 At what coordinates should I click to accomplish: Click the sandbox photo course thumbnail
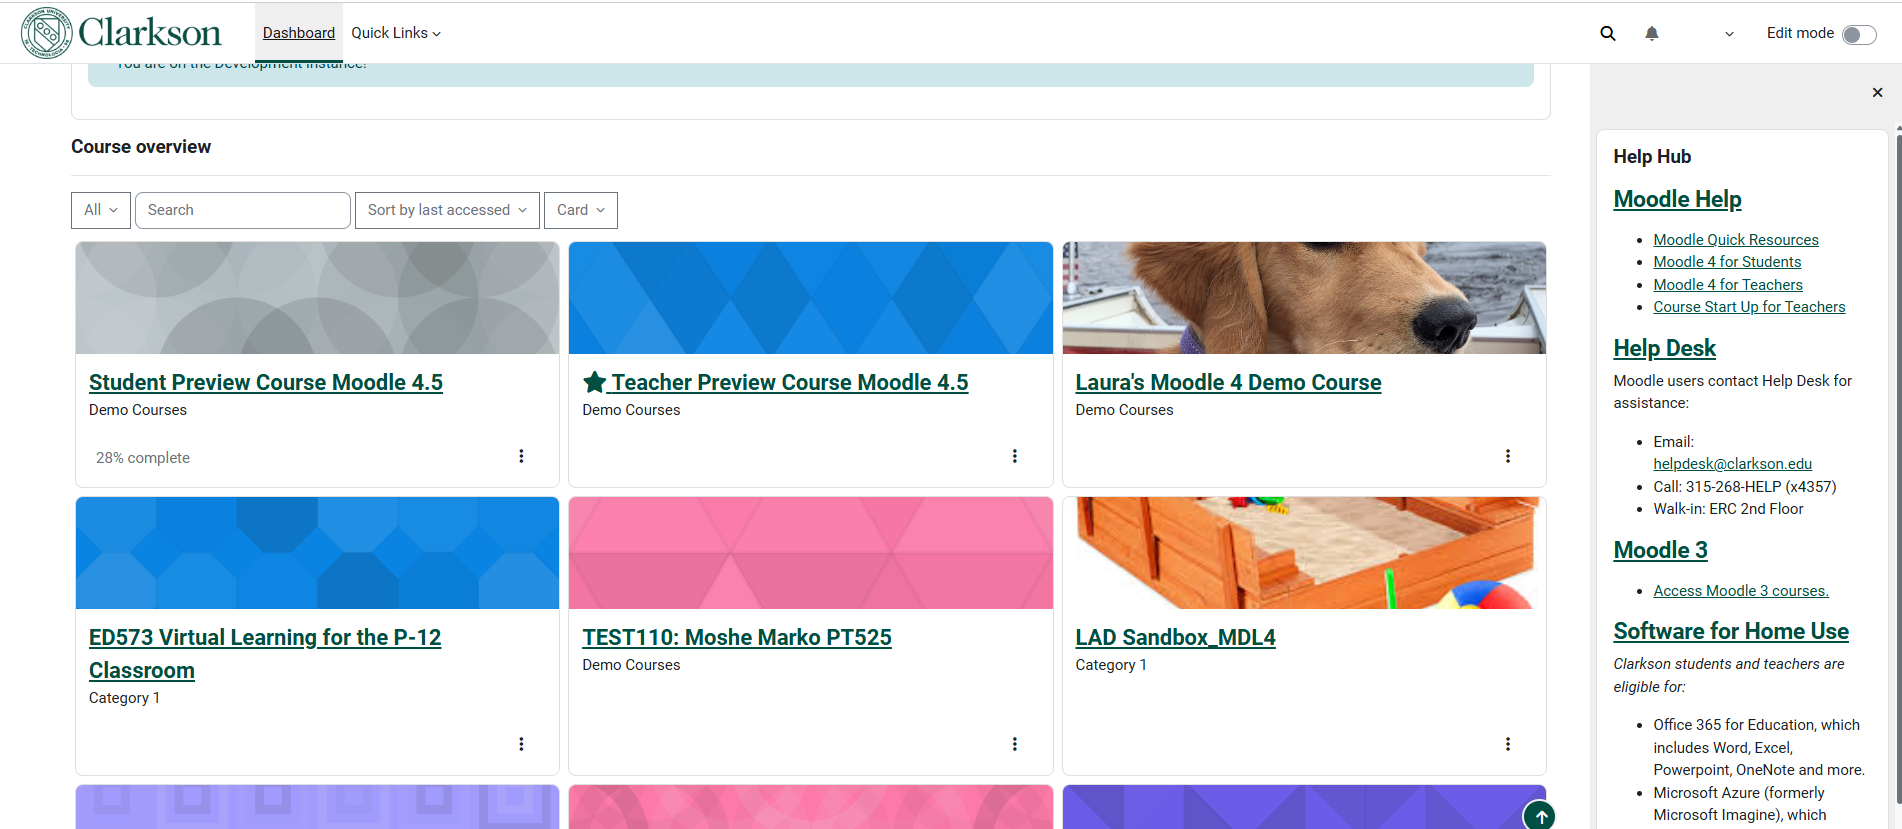[1304, 553]
